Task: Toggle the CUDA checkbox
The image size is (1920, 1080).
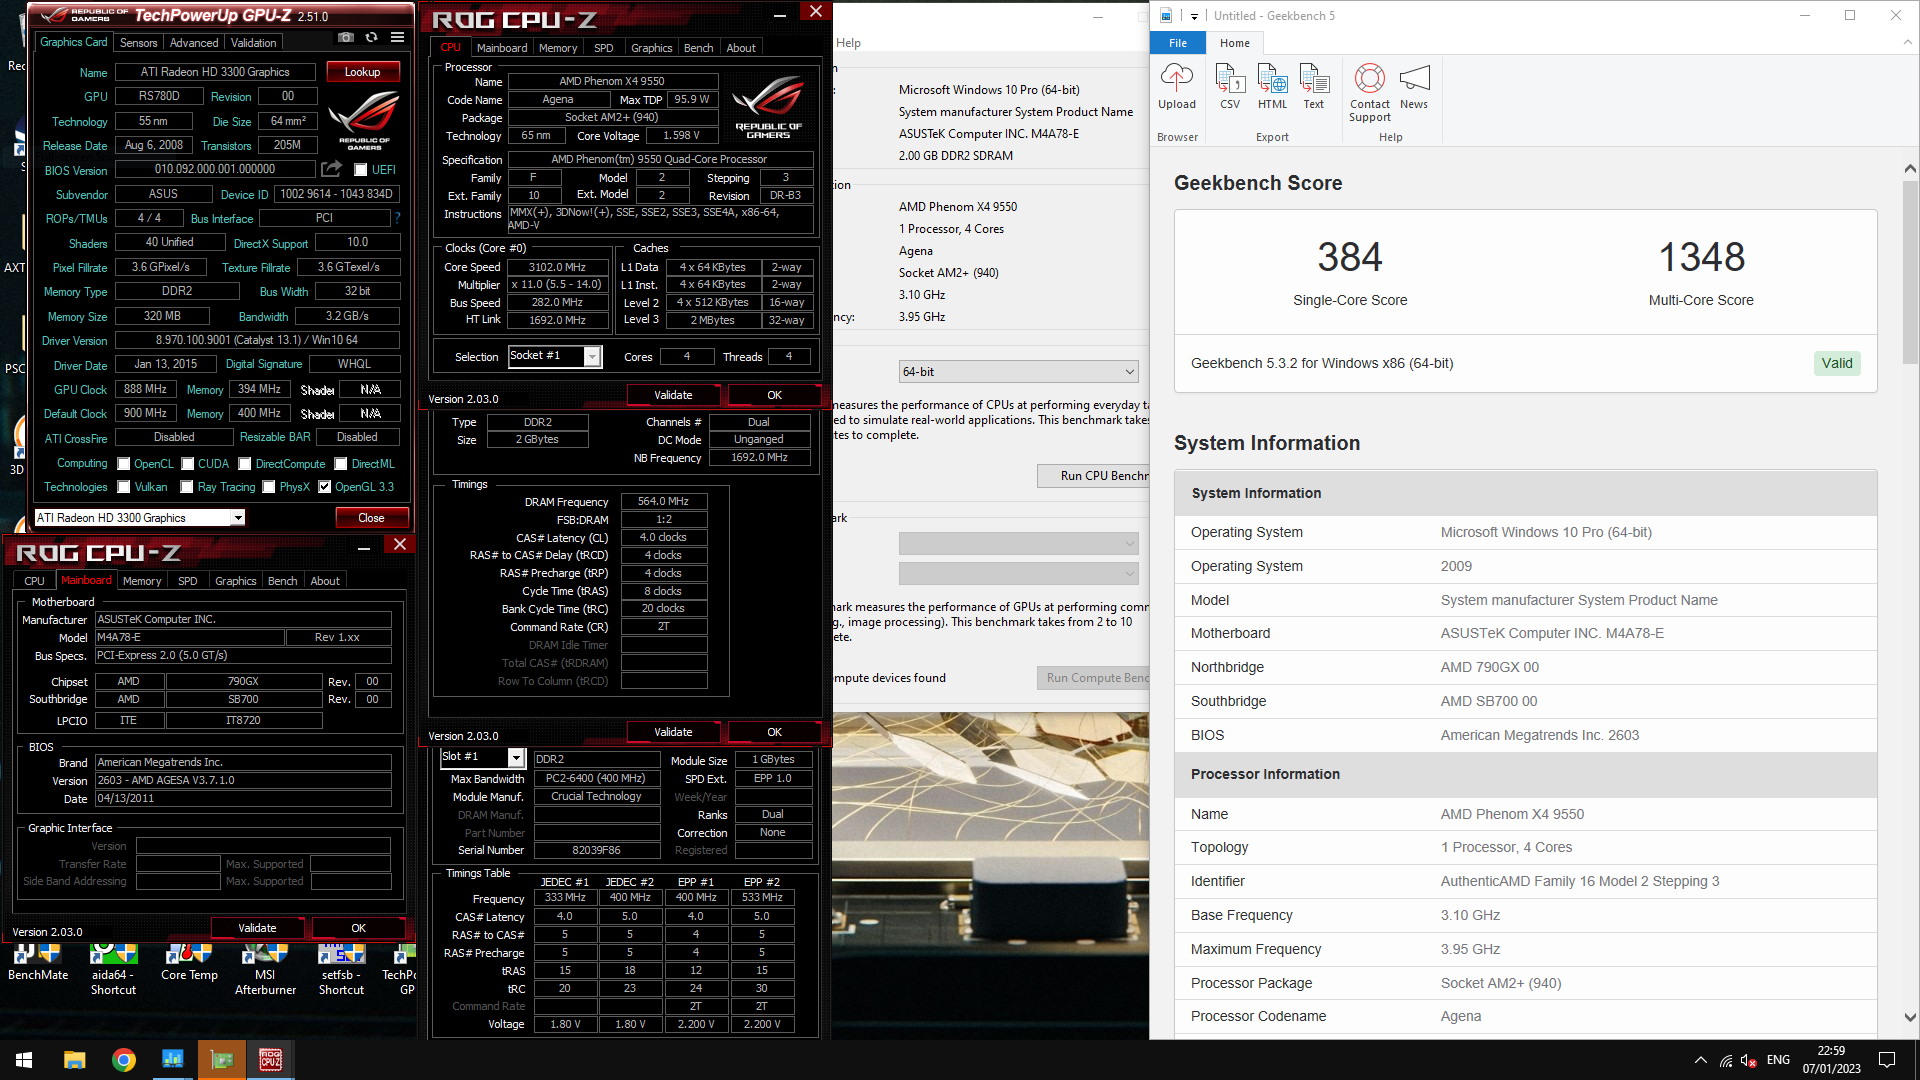Action: coord(187,464)
